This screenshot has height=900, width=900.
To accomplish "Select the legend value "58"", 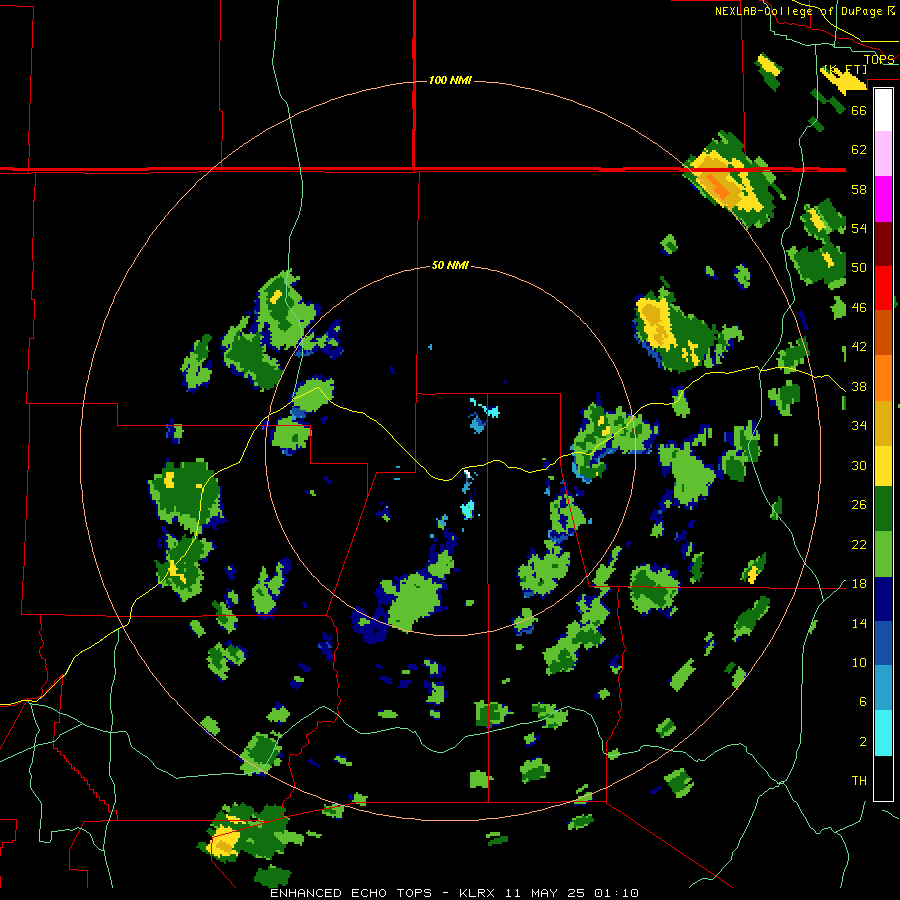I will [x=859, y=189].
